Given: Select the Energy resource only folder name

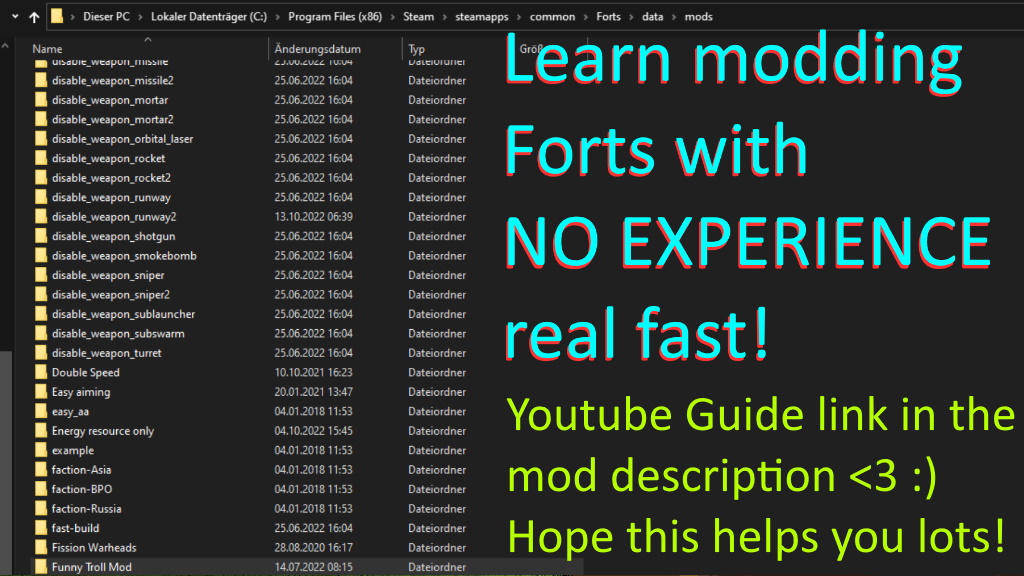Looking at the screenshot, I should [103, 431].
